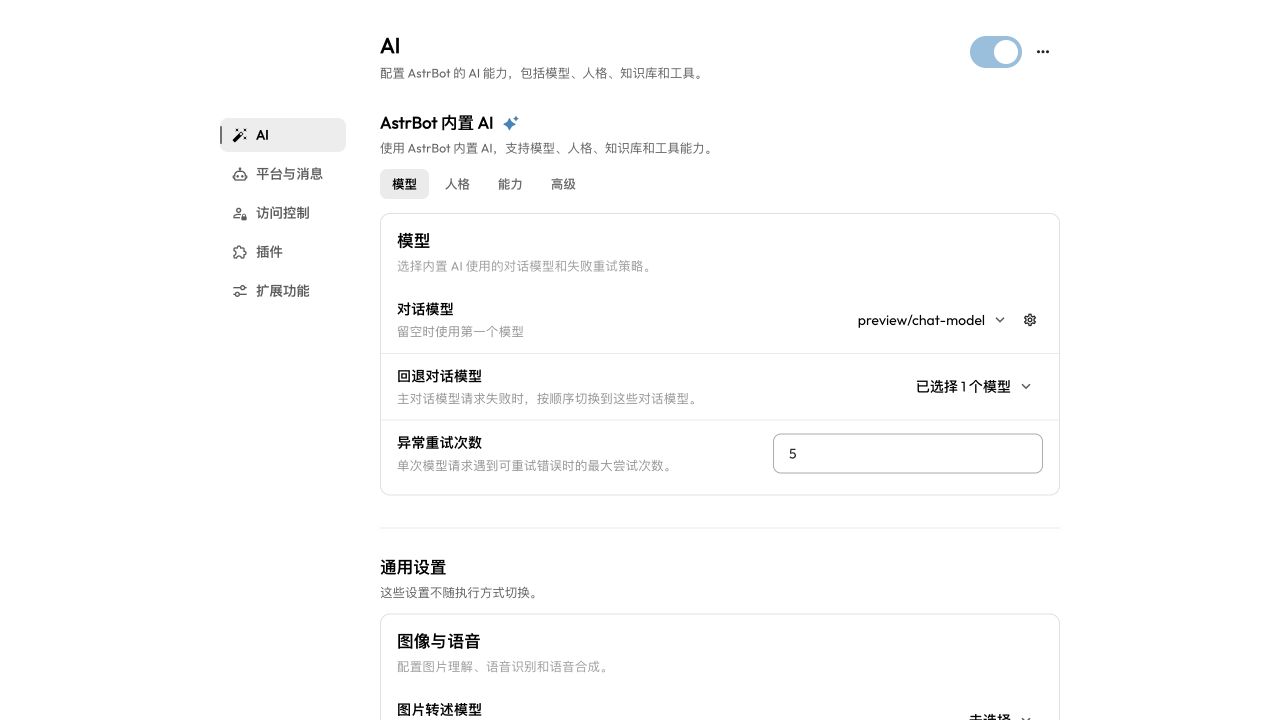Open 访问控制 in the sidebar
Viewport: 1280px width, 720px height.
(283, 213)
